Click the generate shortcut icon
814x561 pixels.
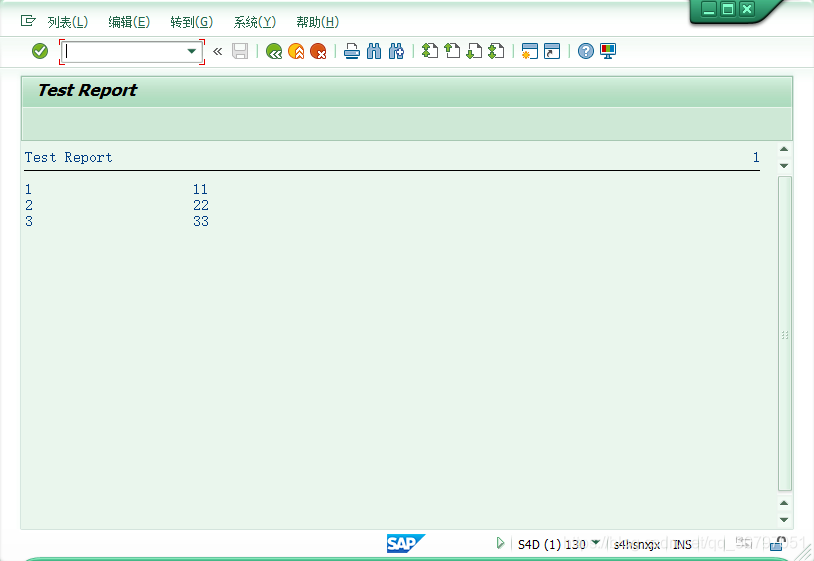tap(552, 51)
